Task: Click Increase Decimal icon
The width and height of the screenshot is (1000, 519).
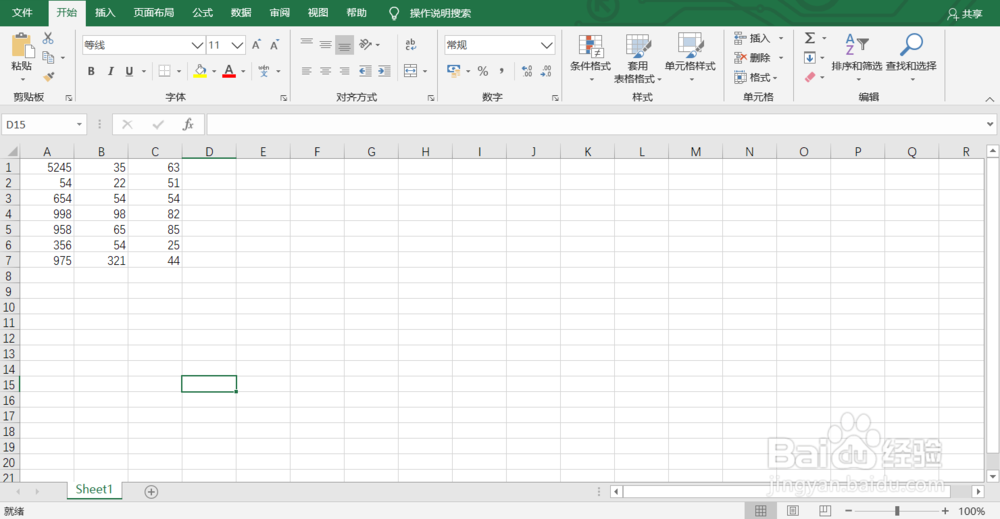Action: (x=527, y=71)
